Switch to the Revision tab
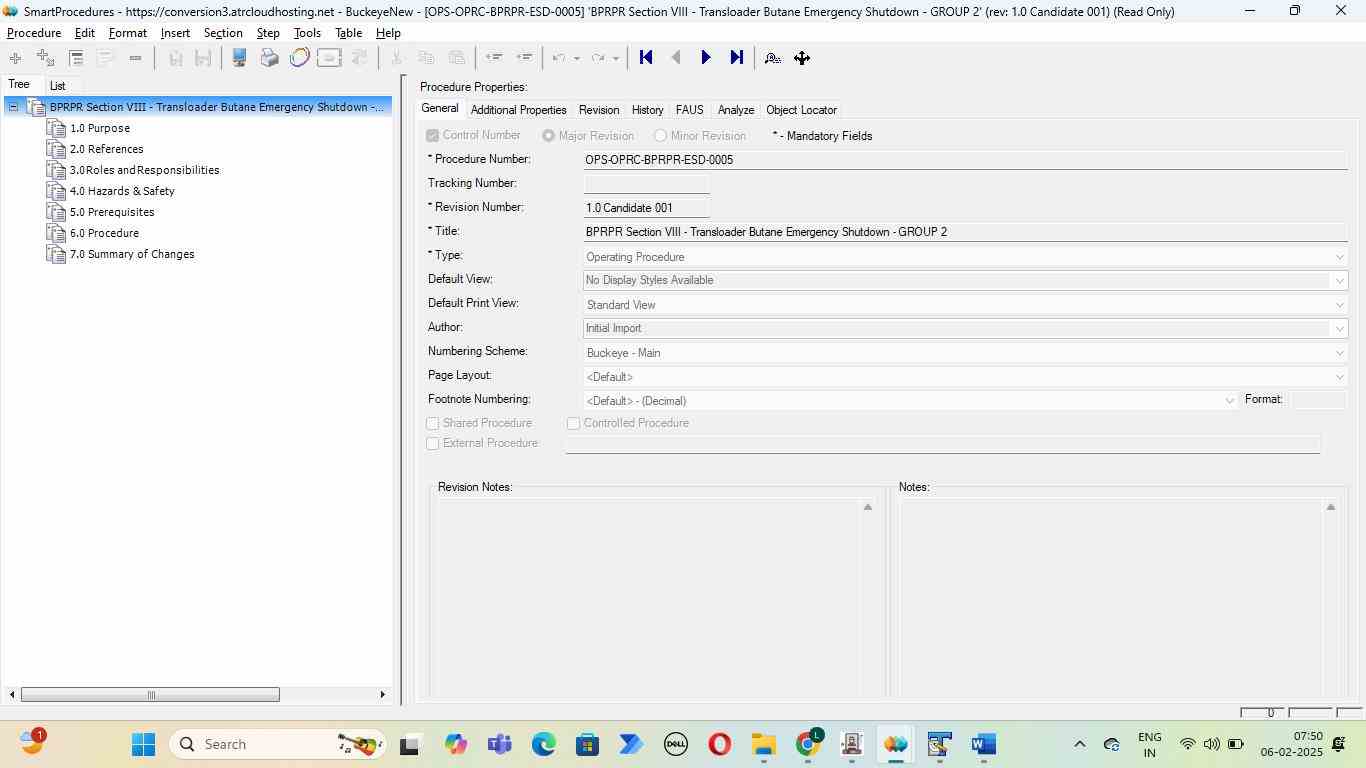This screenshot has height=768, width=1366. tap(599, 110)
